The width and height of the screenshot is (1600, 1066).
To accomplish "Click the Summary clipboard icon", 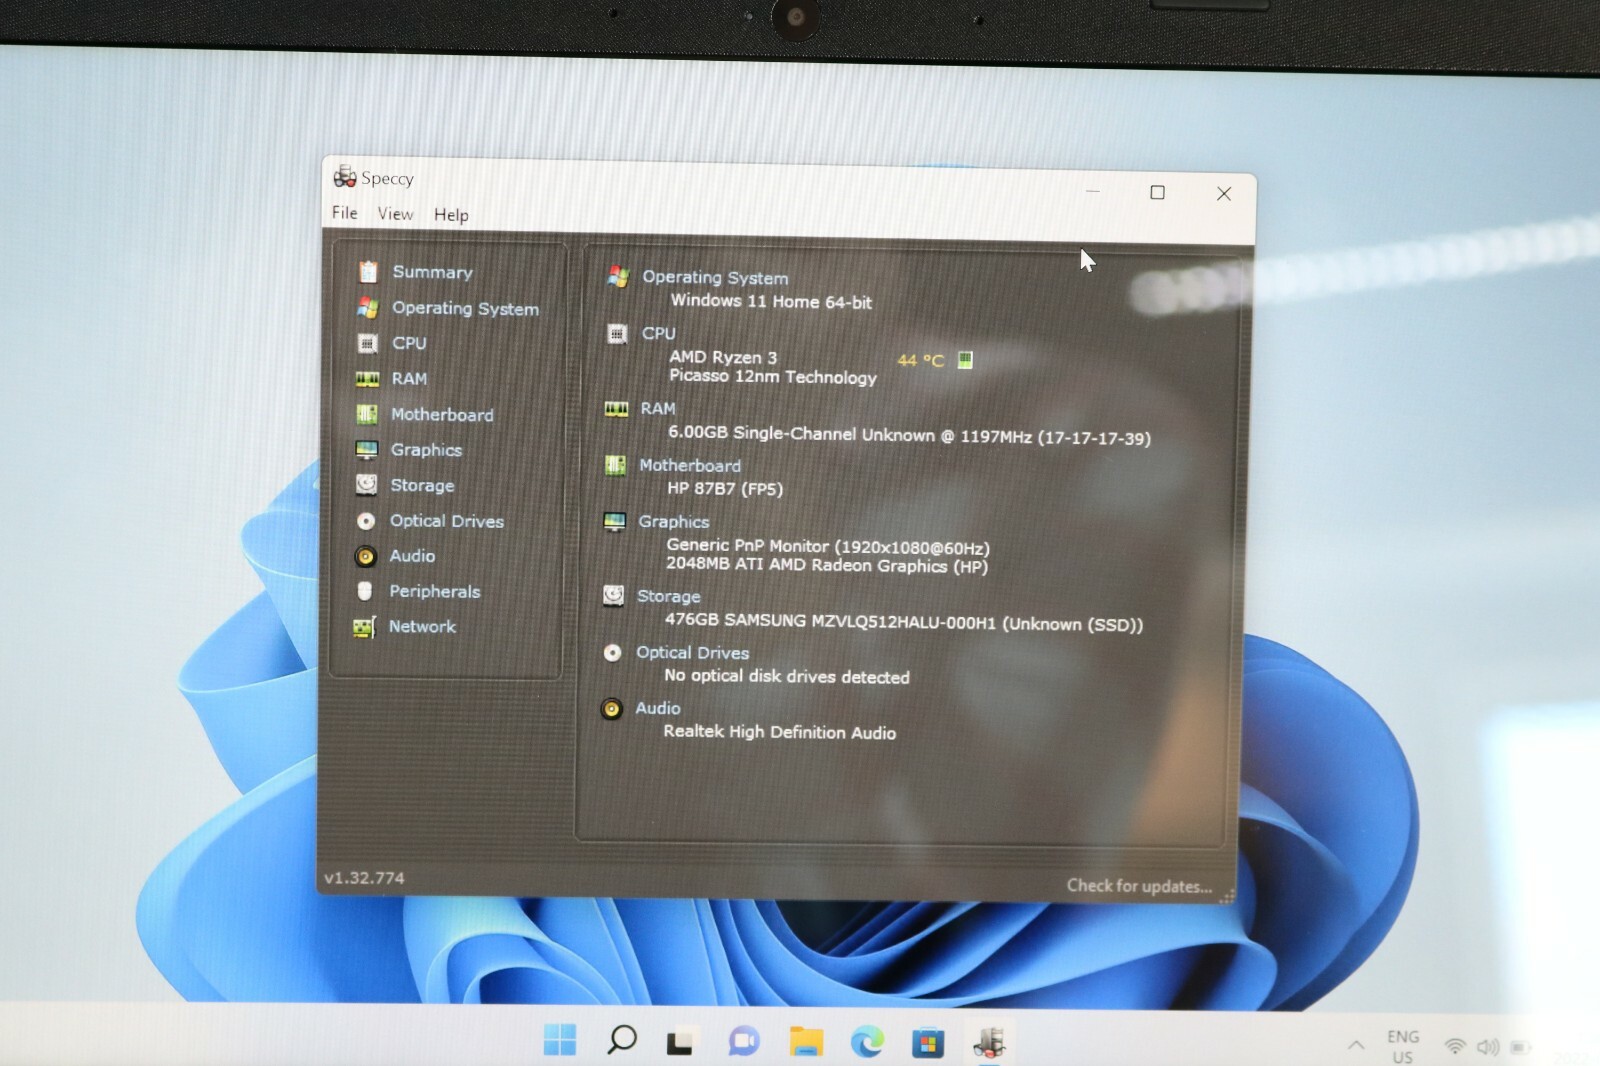I will point(368,271).
